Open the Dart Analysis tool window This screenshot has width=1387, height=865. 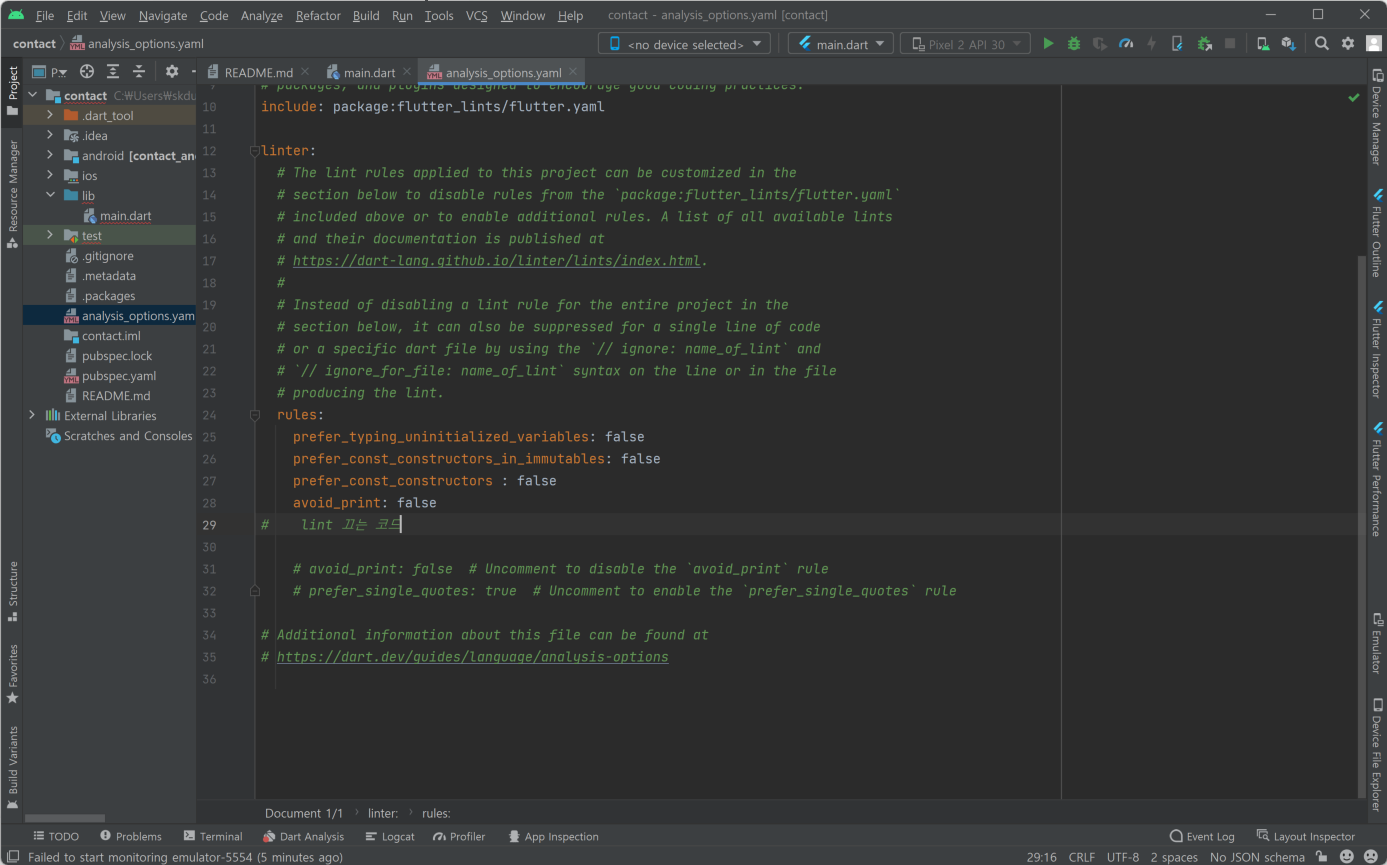point(304,837)
